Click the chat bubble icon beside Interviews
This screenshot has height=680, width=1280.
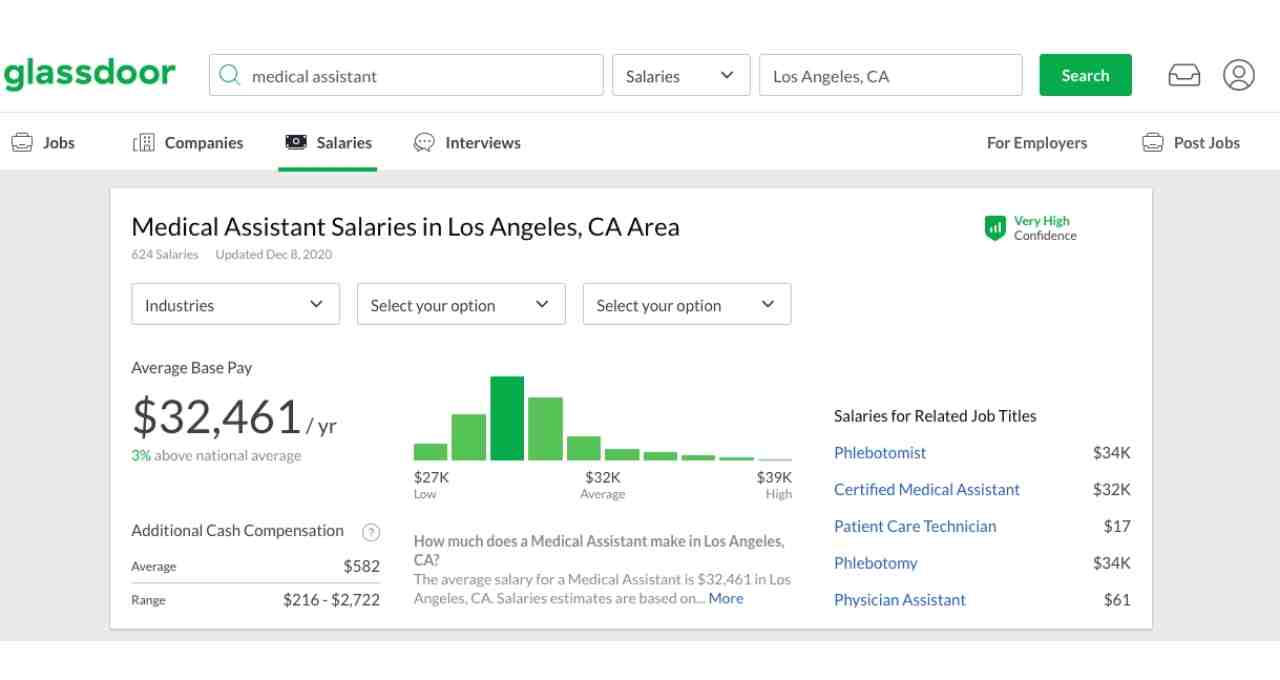click(424, 142)
